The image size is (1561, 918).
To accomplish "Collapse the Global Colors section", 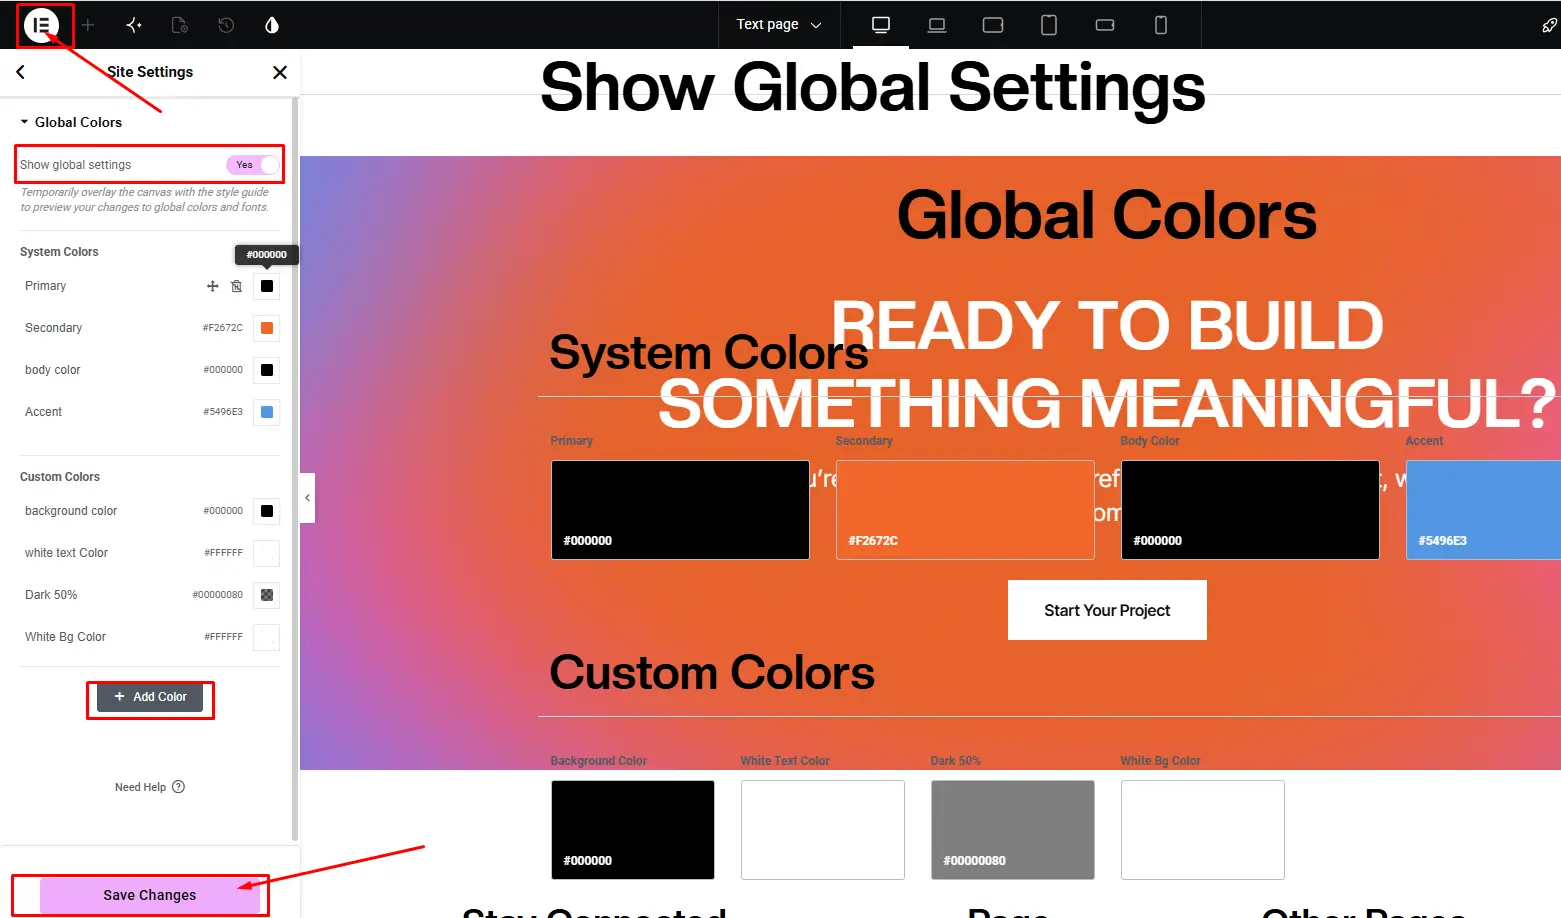I will click(x=71, y=122).
